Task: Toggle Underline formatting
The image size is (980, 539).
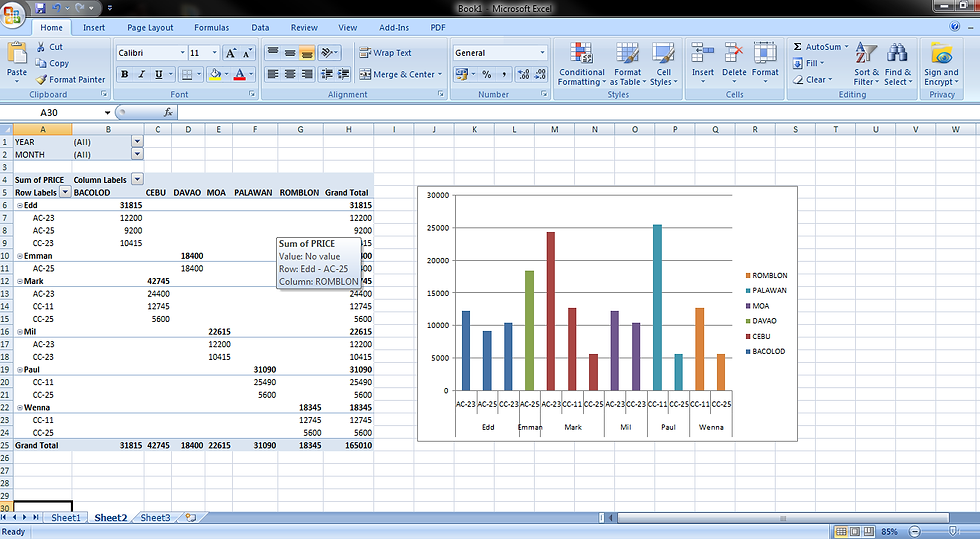Action: (159, 74)
